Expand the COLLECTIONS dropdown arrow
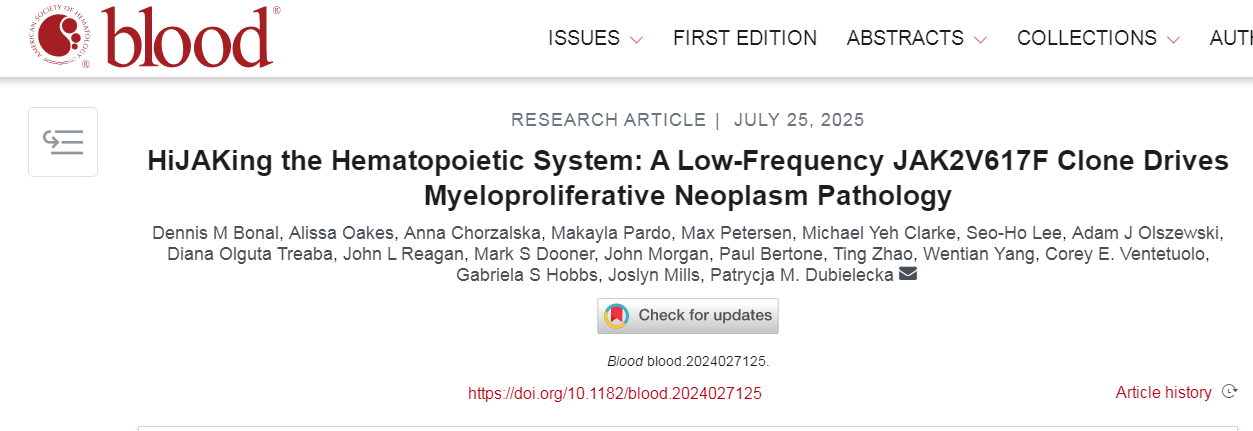Screen dimensions: 1253x431 coord(1173,40)
